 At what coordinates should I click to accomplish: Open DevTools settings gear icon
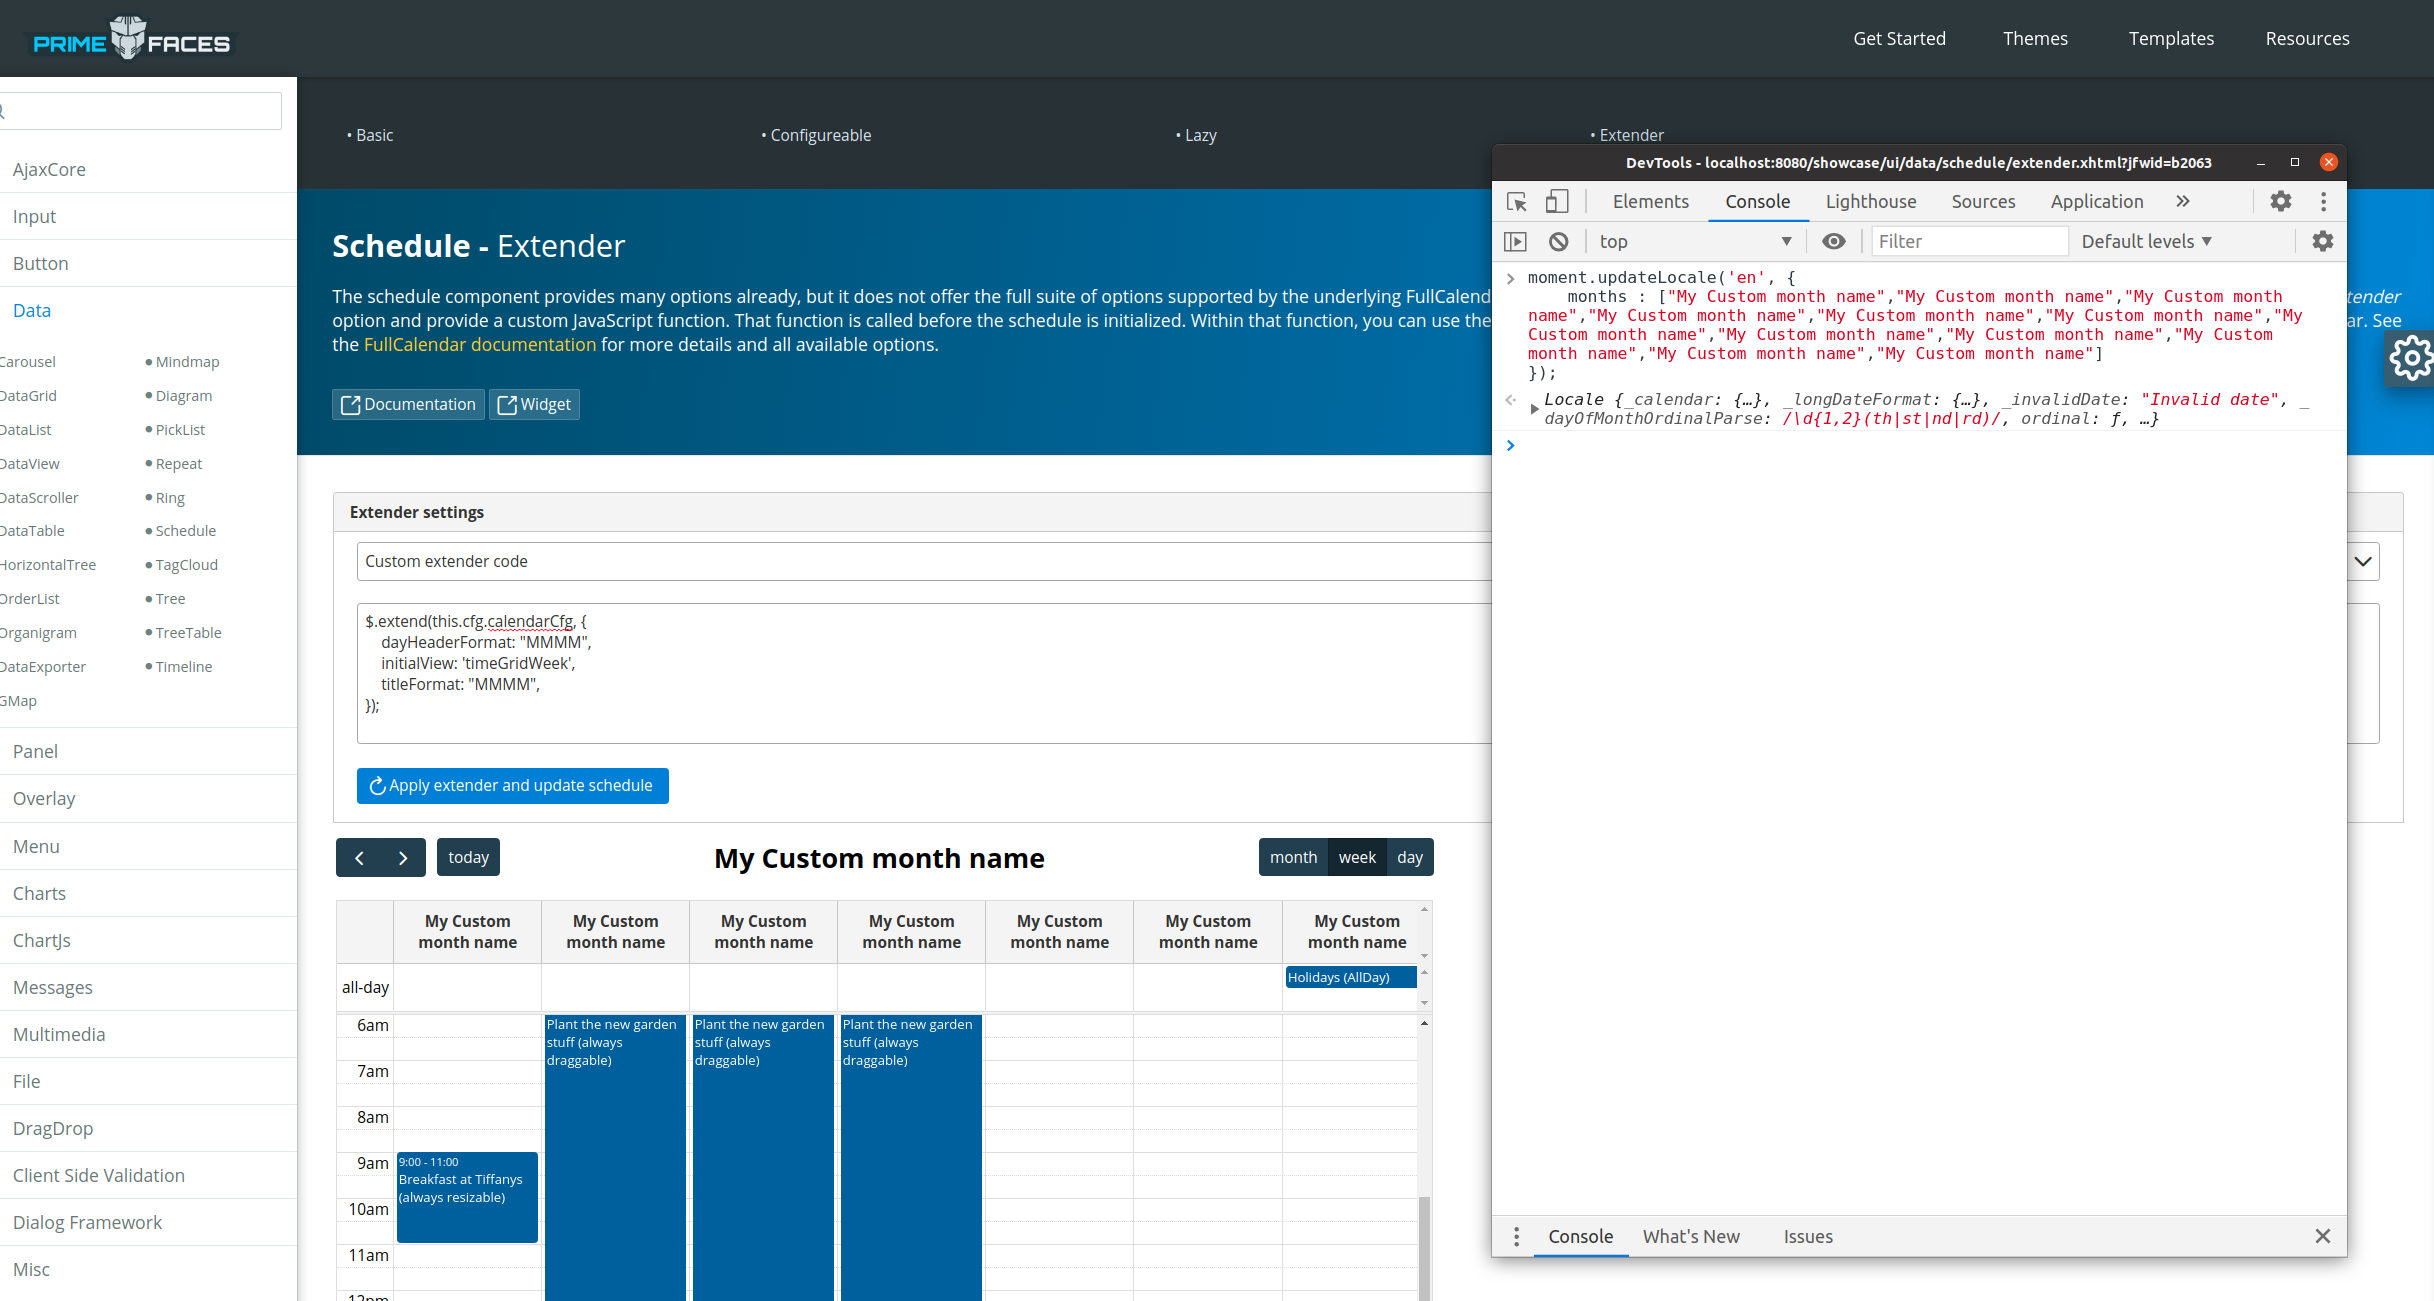pos(2280,202)
